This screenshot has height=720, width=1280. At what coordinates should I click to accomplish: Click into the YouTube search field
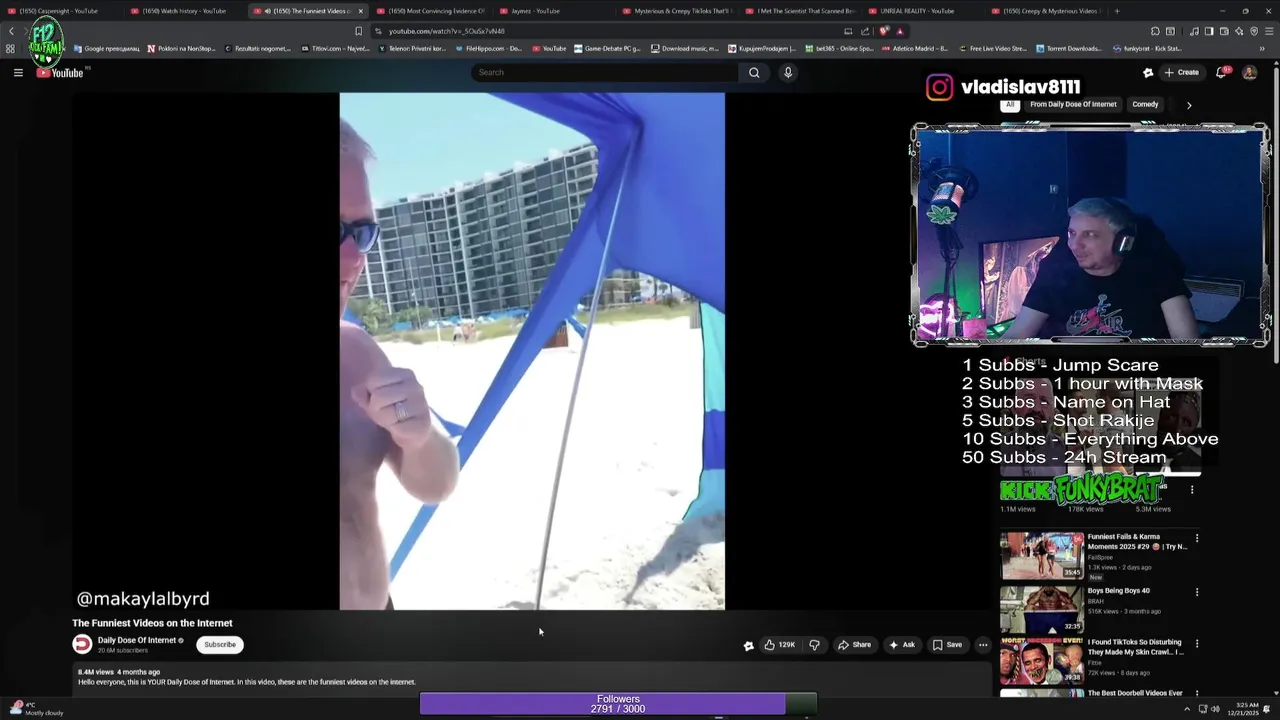(x=605, y=72)
